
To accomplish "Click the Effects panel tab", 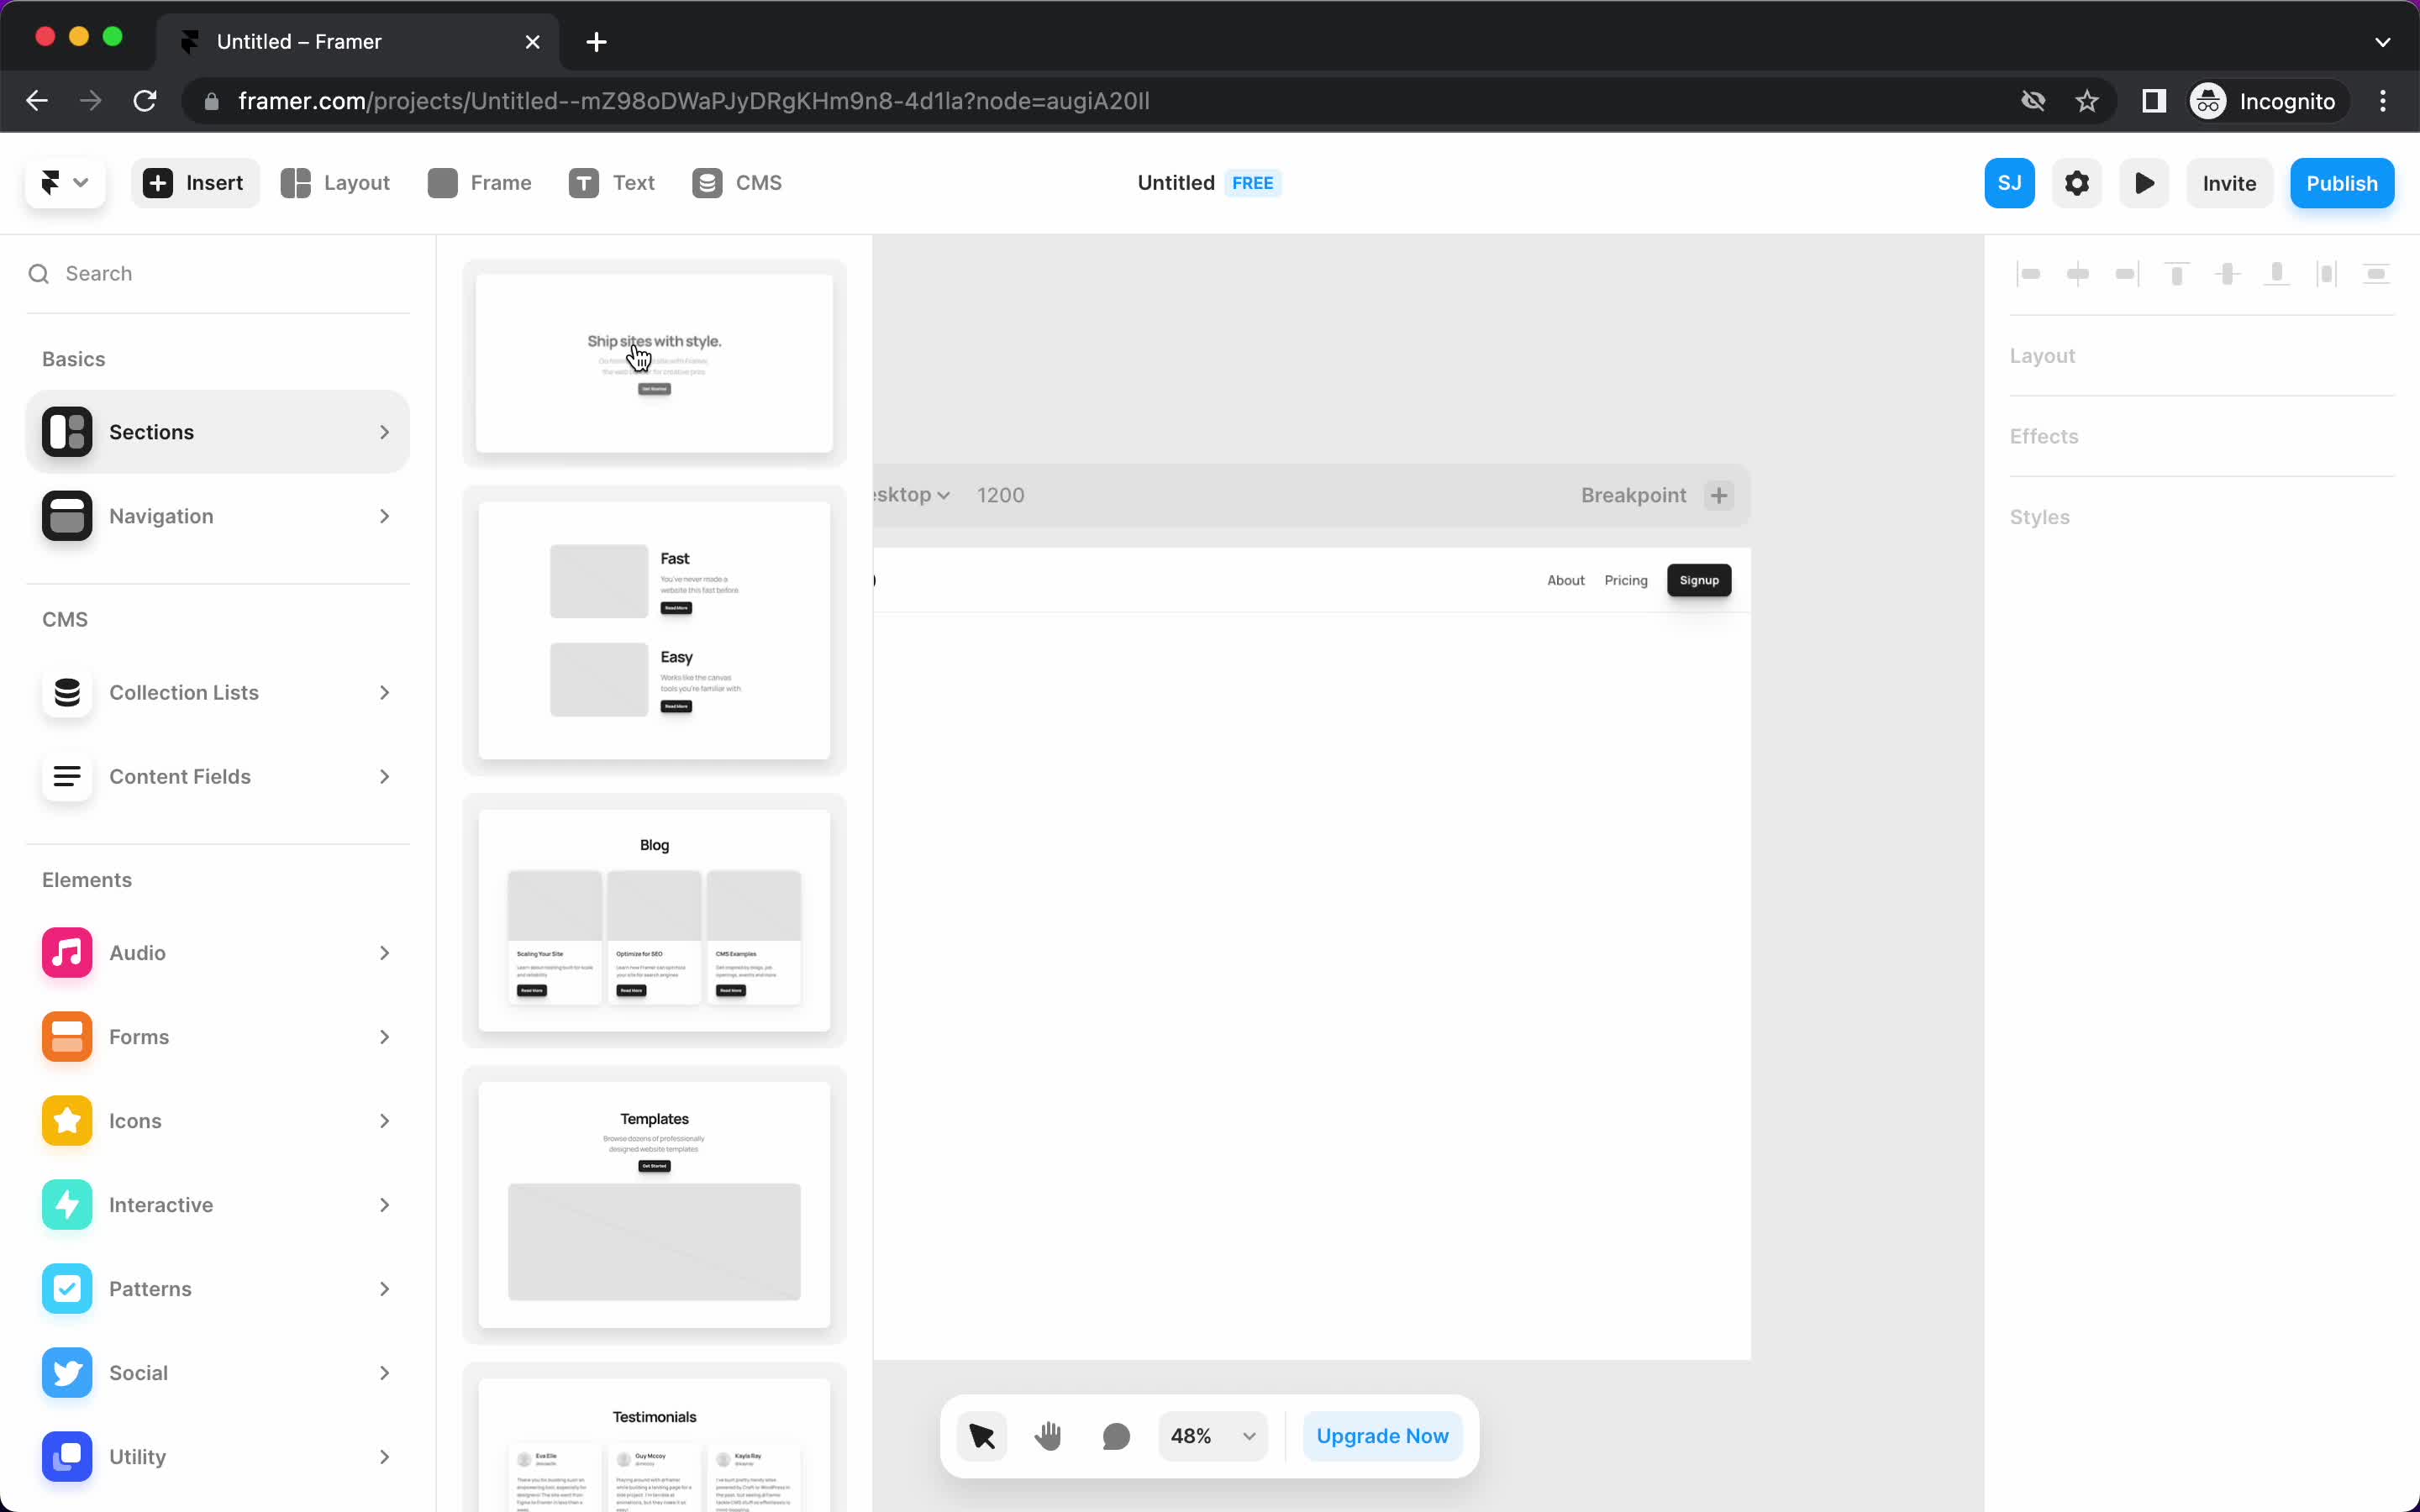I will coord(2044,435).
